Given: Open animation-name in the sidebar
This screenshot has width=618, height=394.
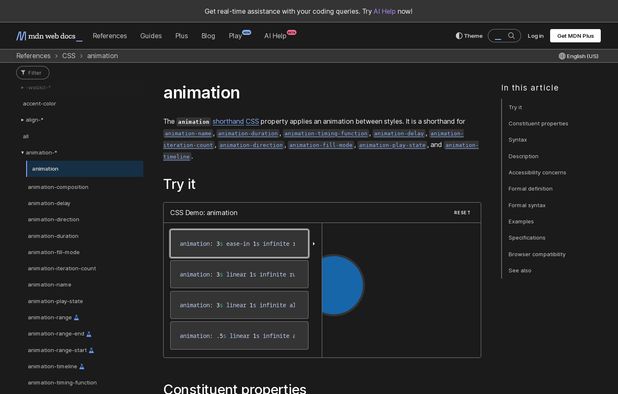Looking at the screenshot, I should click(49, 284).
